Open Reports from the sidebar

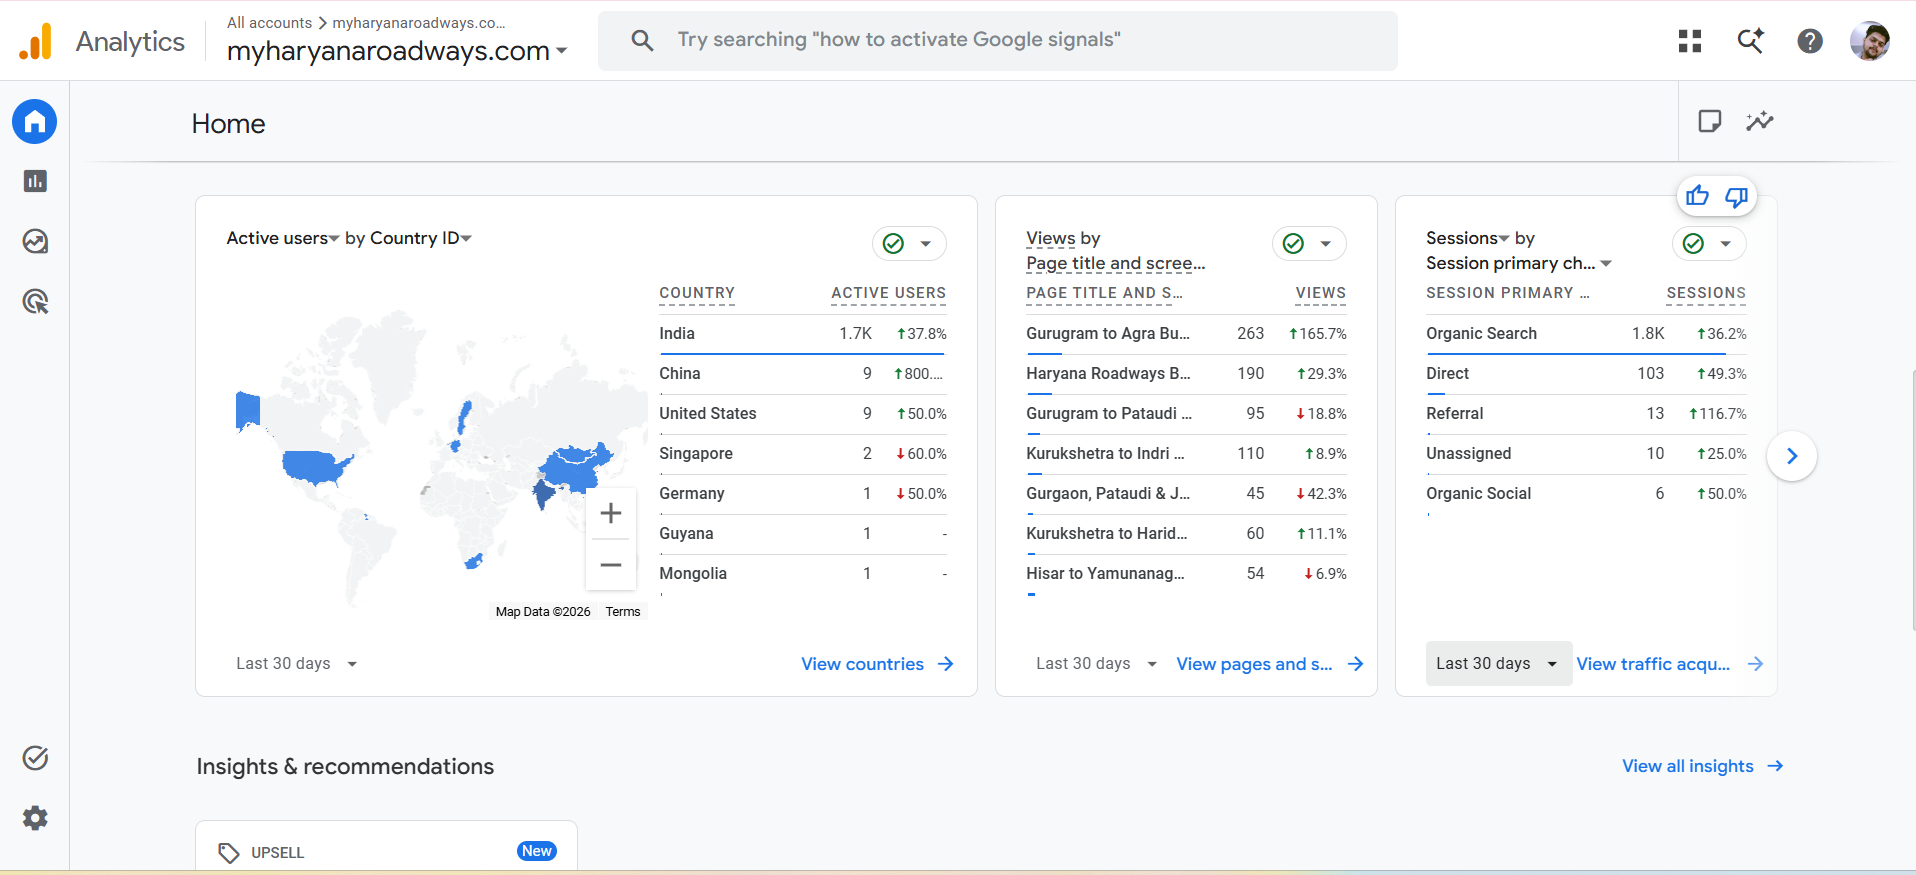pyautogui.click(x=35, y=181)
